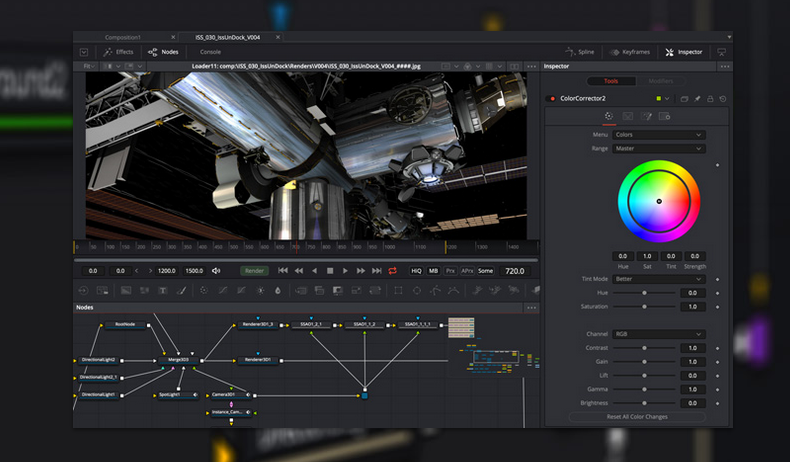The height and width of the screenshot is (462, 790).
Task: Open the Options tab icon in ColorCorrector2
Action: pos(646,116)
